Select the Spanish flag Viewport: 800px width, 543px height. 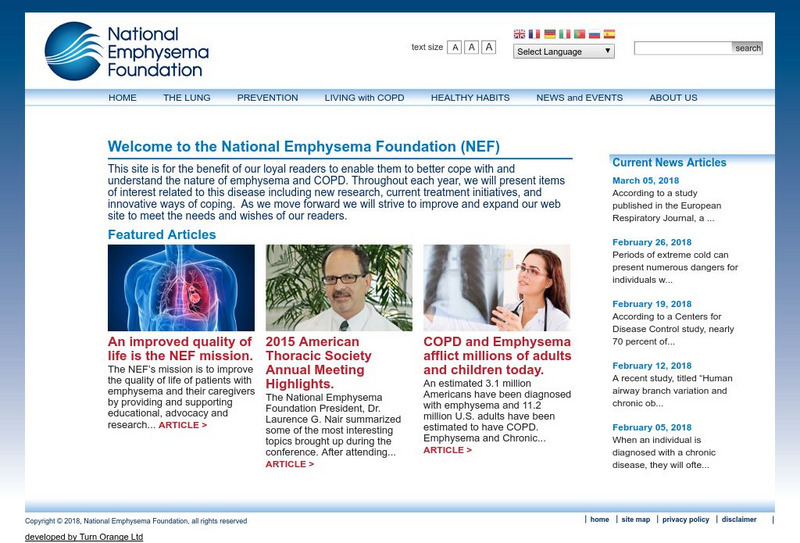[609, 34]
